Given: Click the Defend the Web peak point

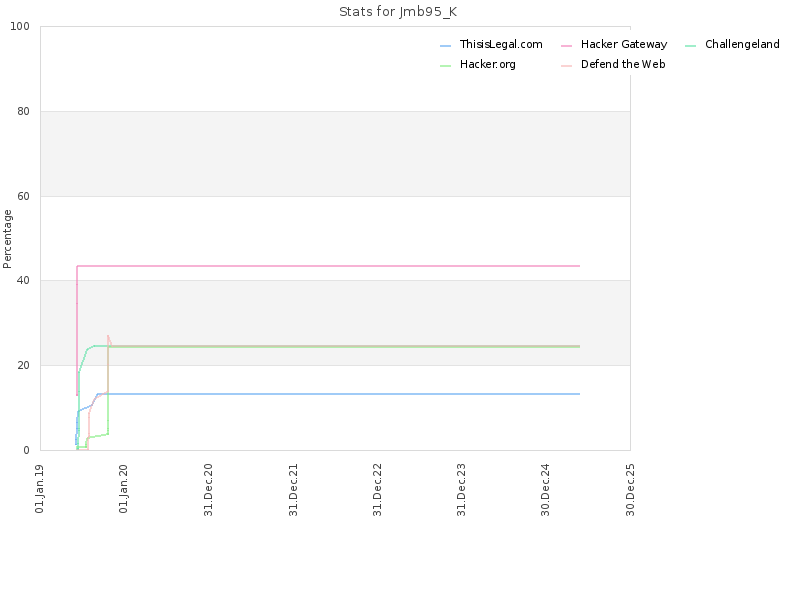Looking at the screenshot, I should (108, 336).
